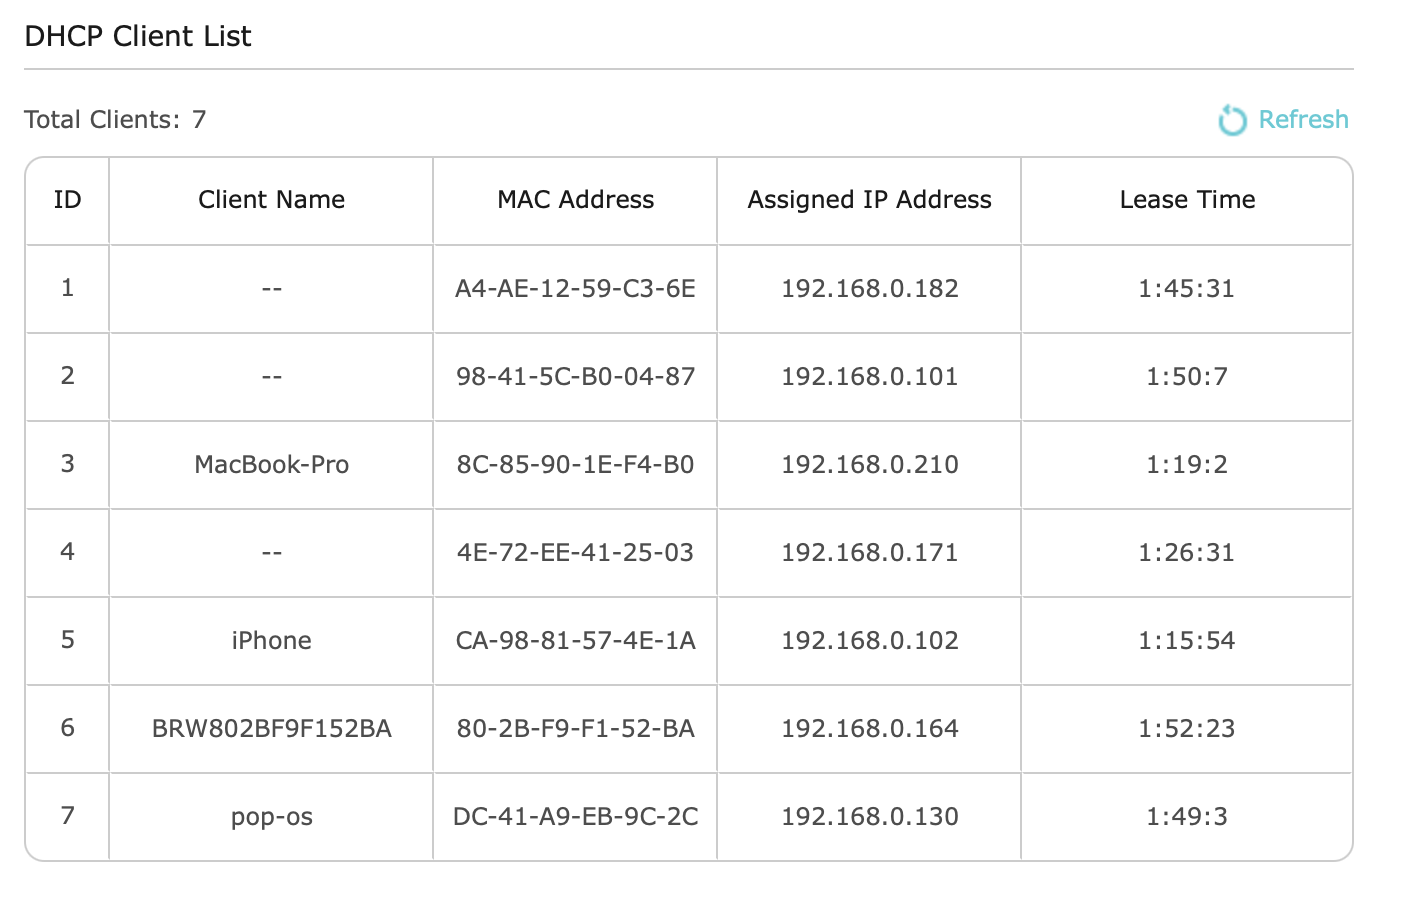The height and width of the screenshot is (908, 1402).
Task: Select the MacBook-Pro client name
Action: 271,465
